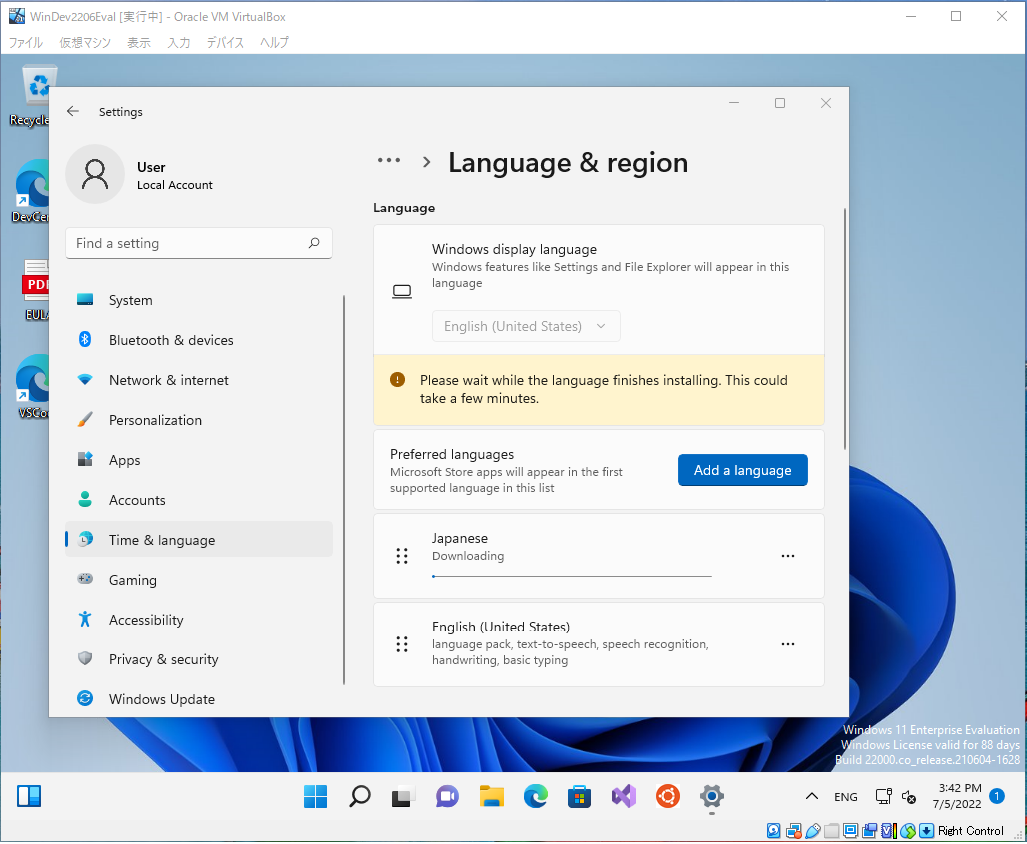Image resolution: width=1027 pixels, height=844 pixels.
Task: Click the search magnifier in Find a setting
Action: coord(314,243)
